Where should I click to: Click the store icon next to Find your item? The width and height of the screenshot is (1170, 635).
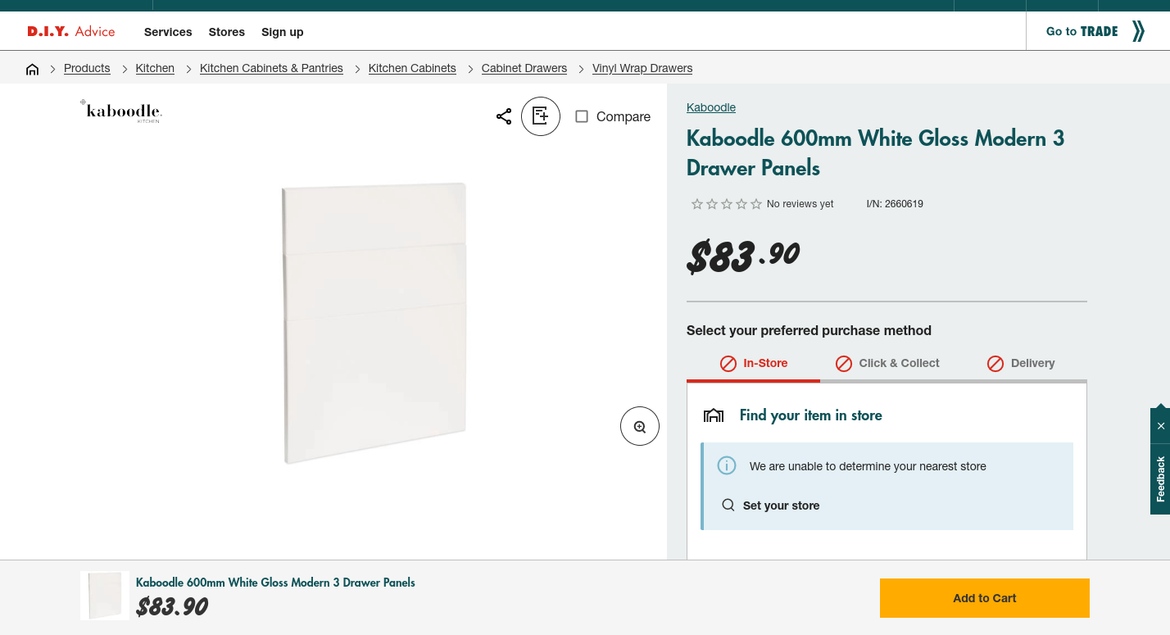pyautogui.click(x=713, y=414)
